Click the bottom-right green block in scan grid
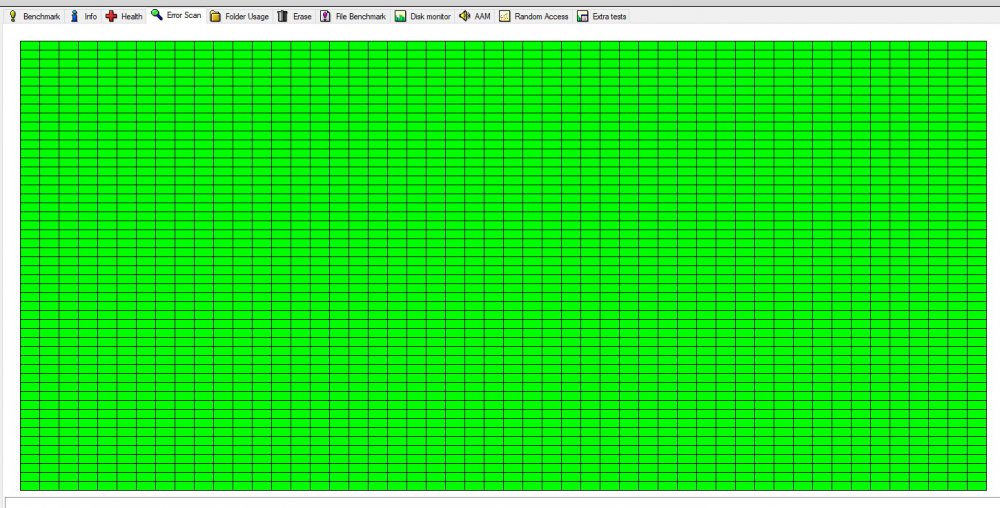 (976, 485)
